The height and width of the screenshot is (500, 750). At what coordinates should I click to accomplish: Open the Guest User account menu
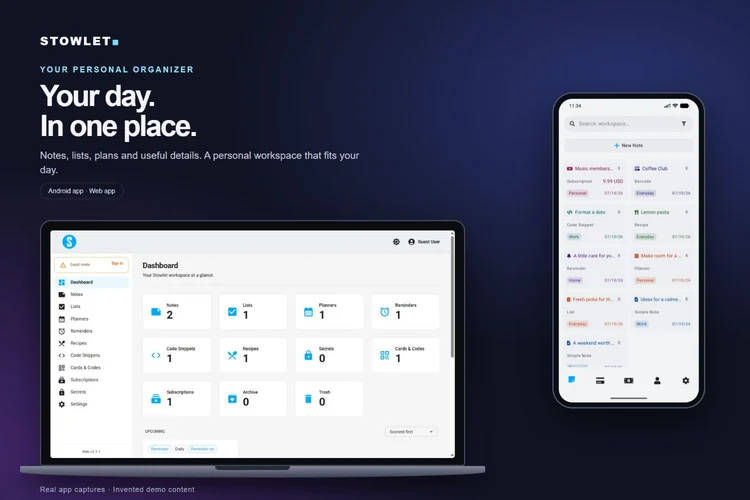(424, 242)
